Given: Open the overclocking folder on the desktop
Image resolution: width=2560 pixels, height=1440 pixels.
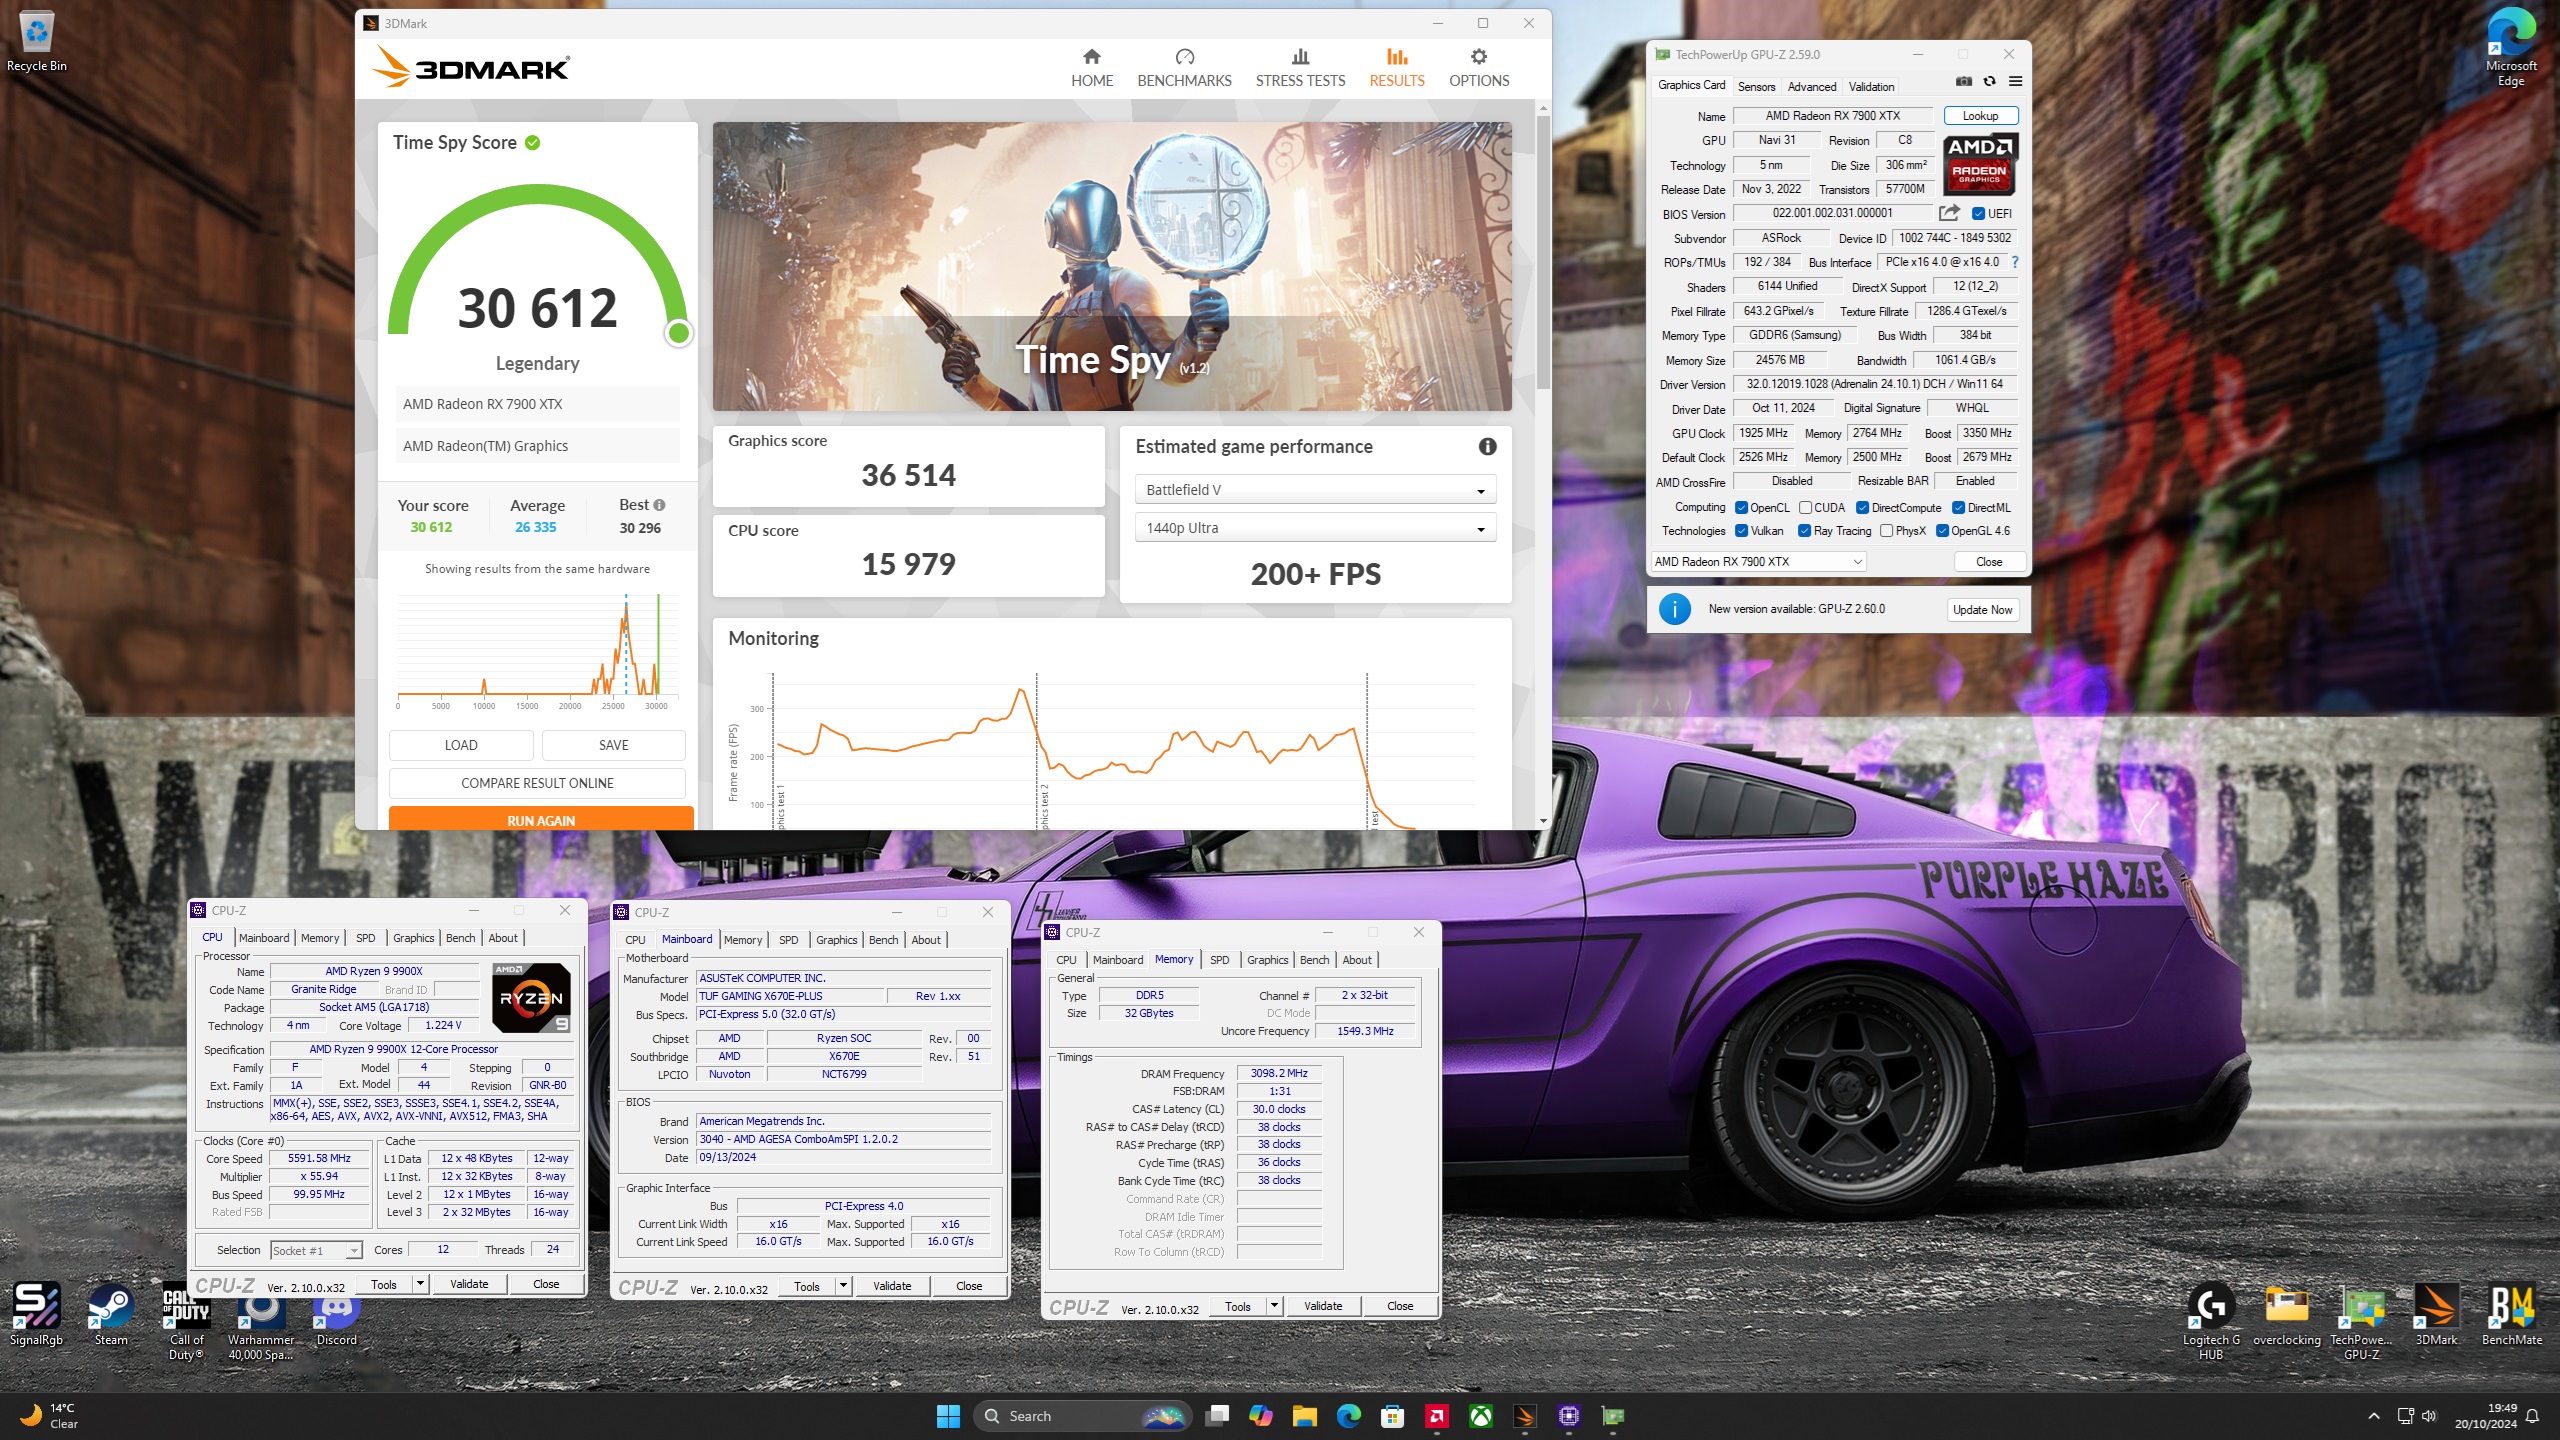Looking at the screenshot, I should (2286, 1316).
